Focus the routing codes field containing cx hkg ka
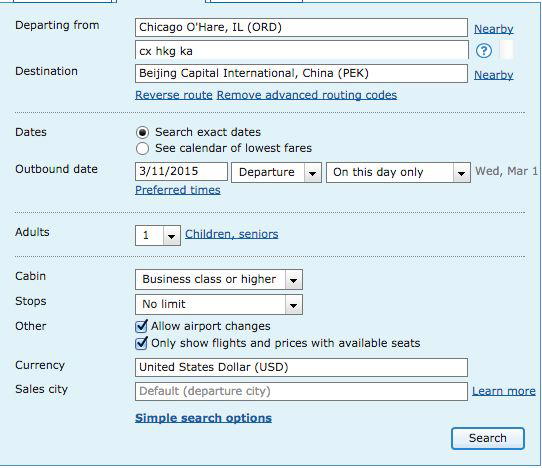This screenshot has height=468, width=542. (301, 51)
